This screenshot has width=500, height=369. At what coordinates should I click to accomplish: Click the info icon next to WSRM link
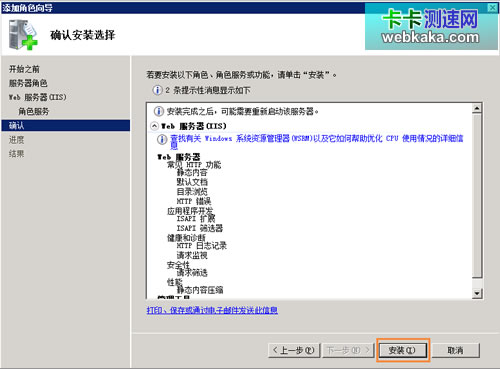click(162, 139)
